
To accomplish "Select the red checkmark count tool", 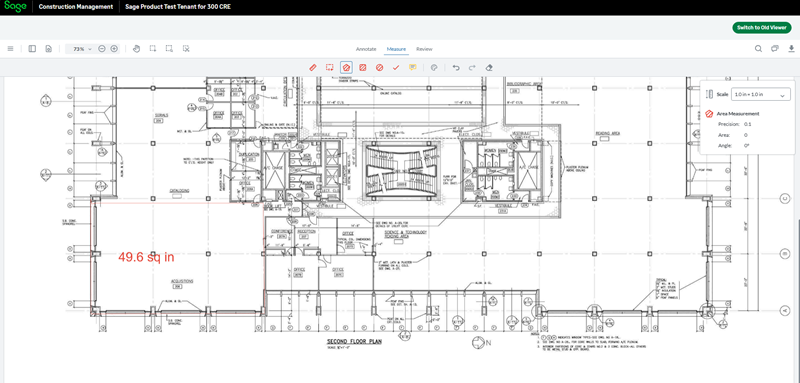I will pyautogui.click(x=396, y=67).
